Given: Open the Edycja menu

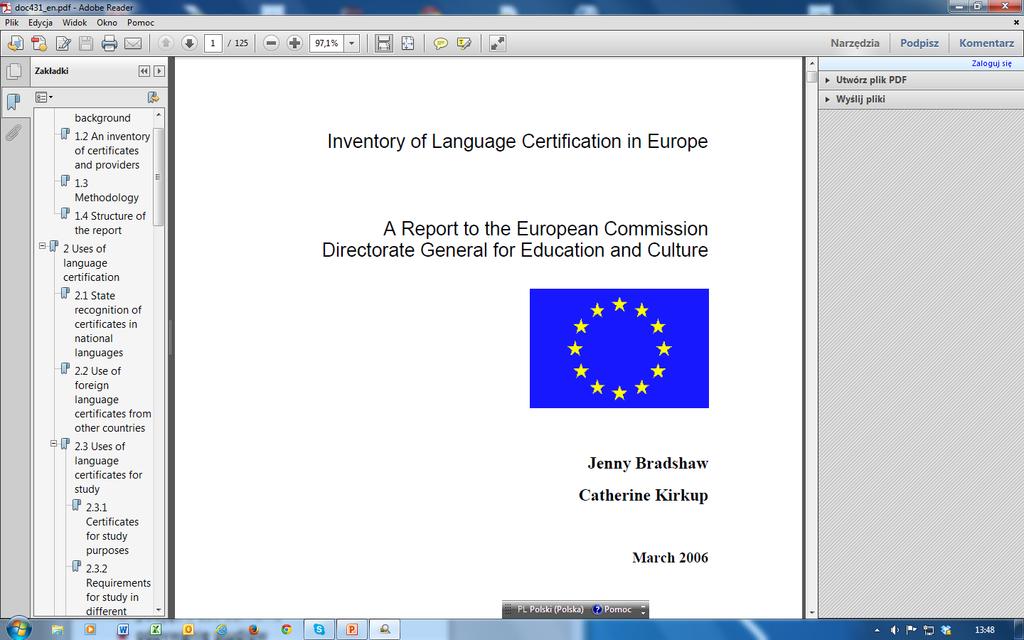Looking at the screenshot, I should click(x=40, y=22).
